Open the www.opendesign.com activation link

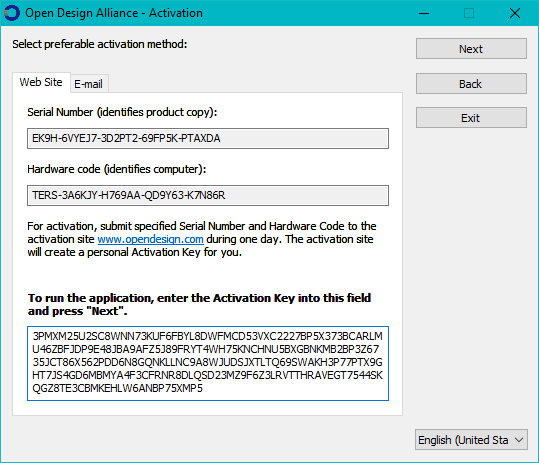151,239
